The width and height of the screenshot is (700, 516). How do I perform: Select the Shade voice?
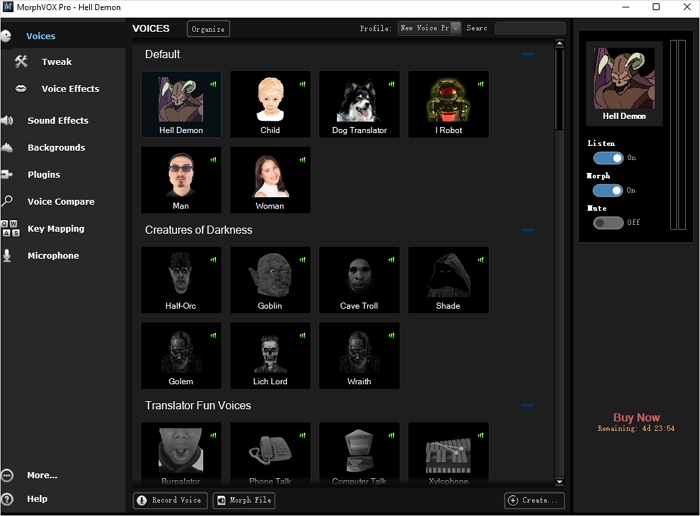(448, 280)
